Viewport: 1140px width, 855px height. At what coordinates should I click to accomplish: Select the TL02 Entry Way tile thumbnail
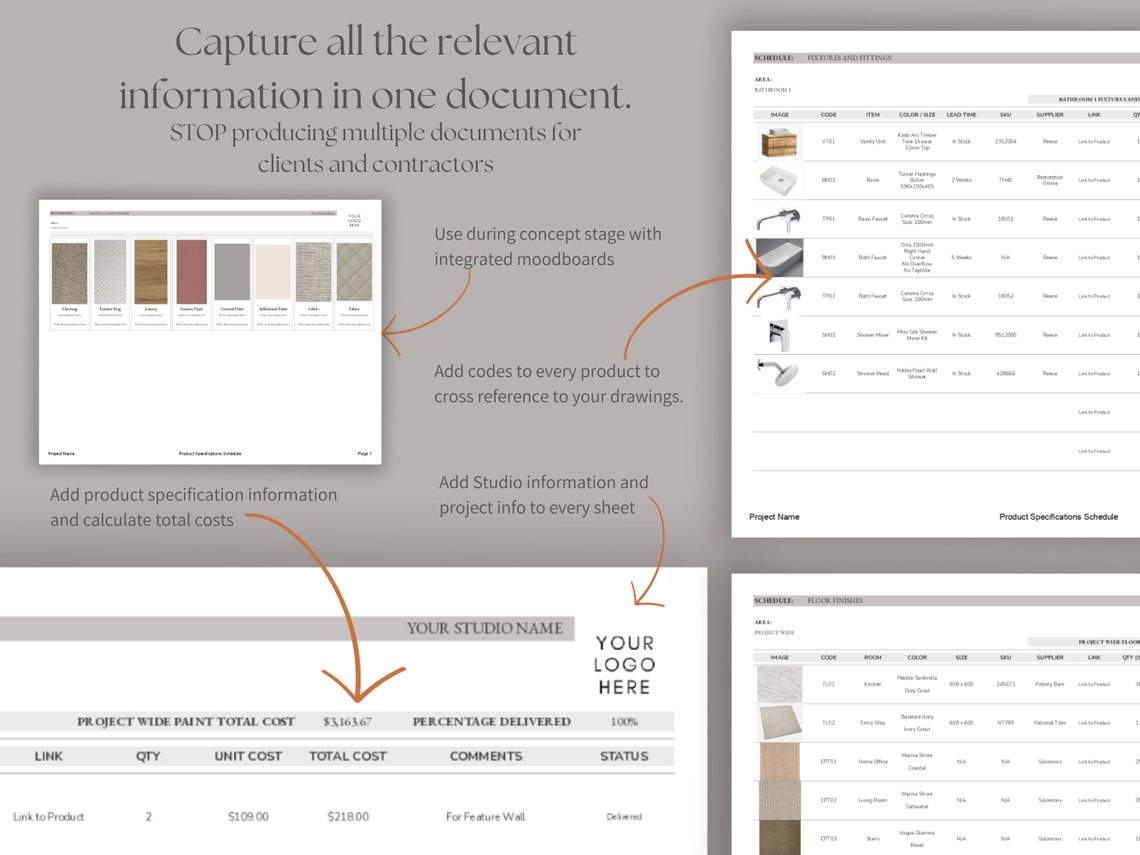click(x=780, y=722)
